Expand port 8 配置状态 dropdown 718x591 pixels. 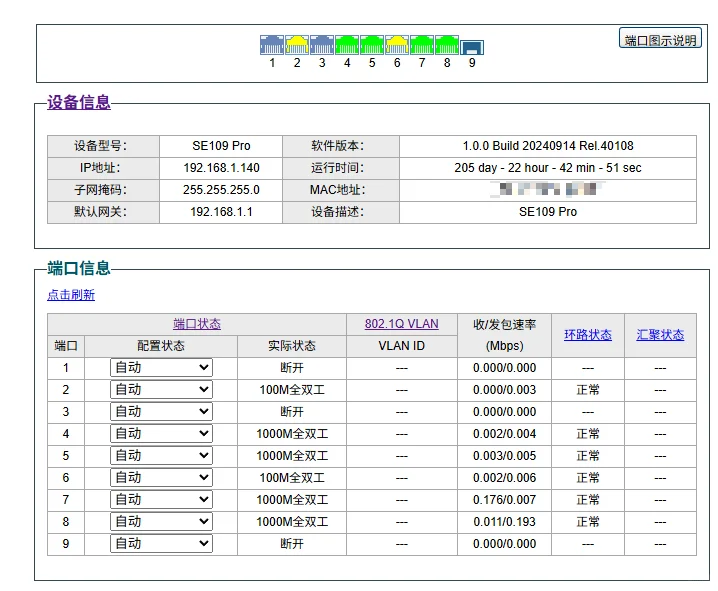[x=161, y=521]
